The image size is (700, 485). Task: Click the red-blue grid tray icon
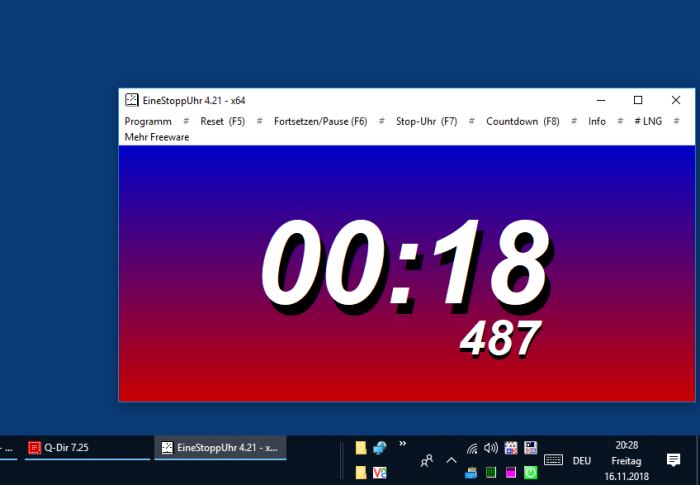point(511,448)
